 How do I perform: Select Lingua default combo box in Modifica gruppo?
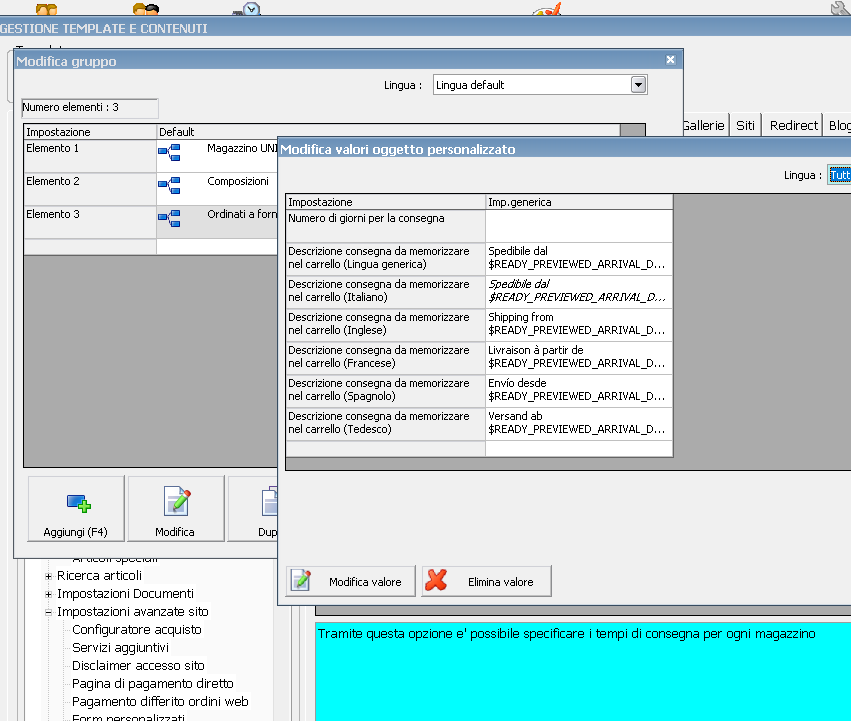pos(540,85)
